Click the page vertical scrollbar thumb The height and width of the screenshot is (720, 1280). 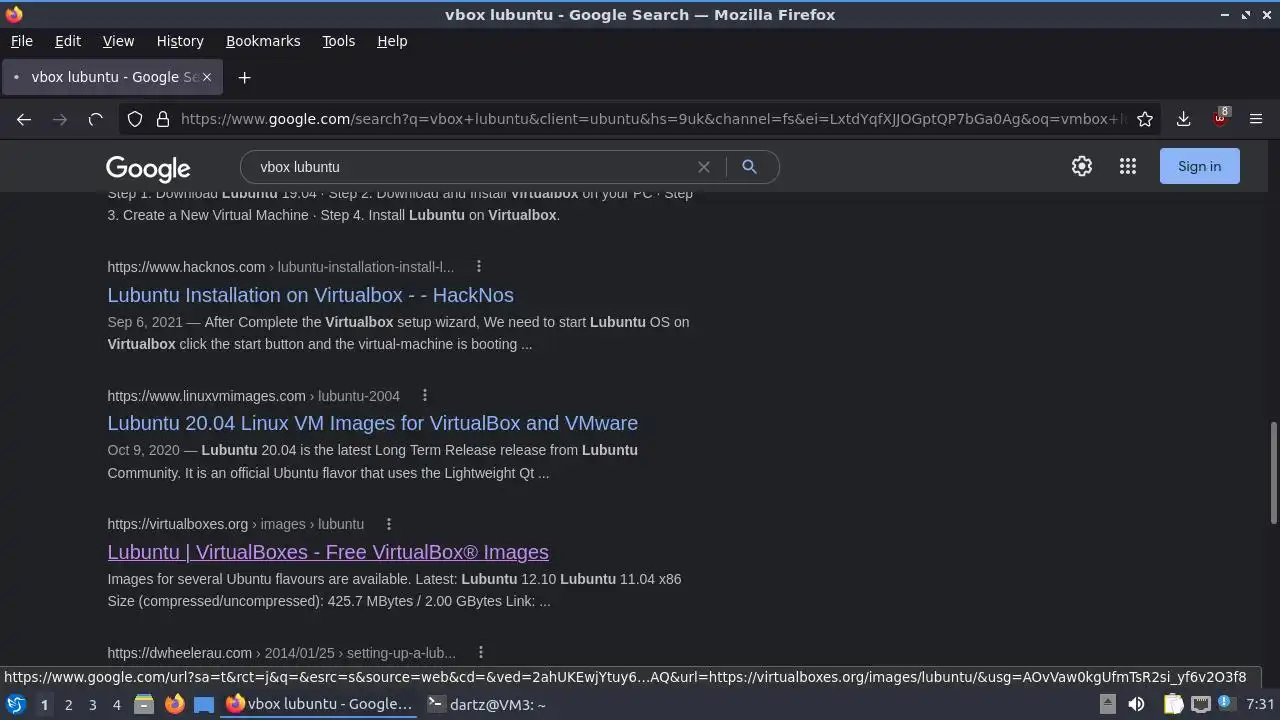click(x=1273, y=473)
